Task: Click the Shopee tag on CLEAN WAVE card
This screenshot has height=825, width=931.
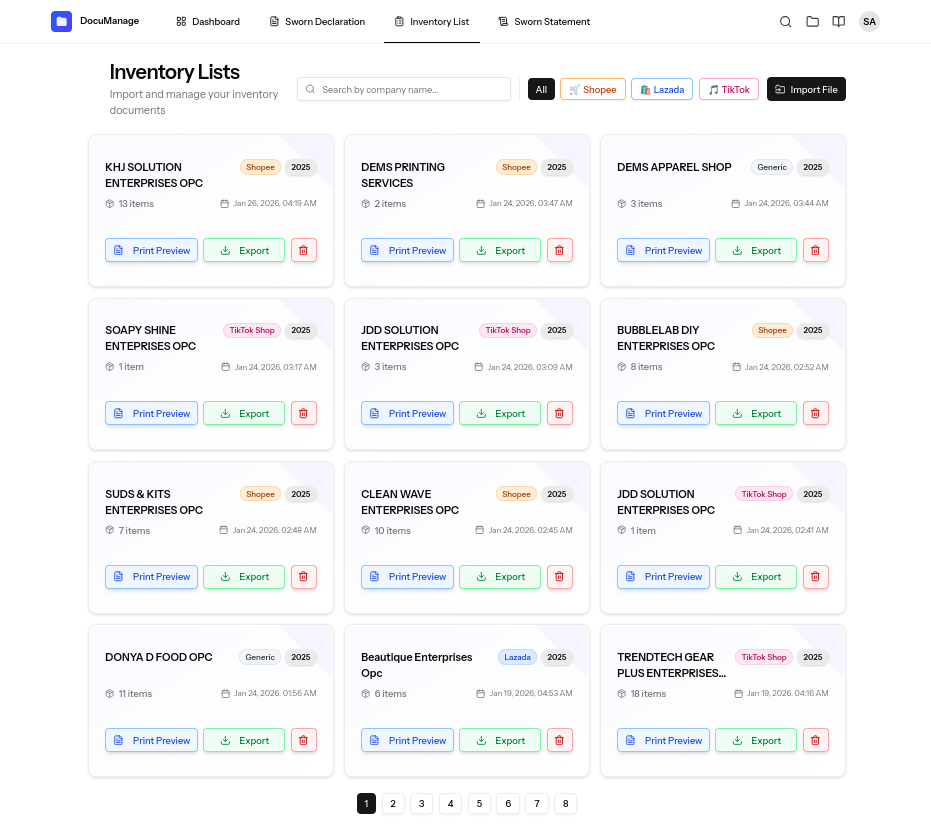Action: pos(516,494)
